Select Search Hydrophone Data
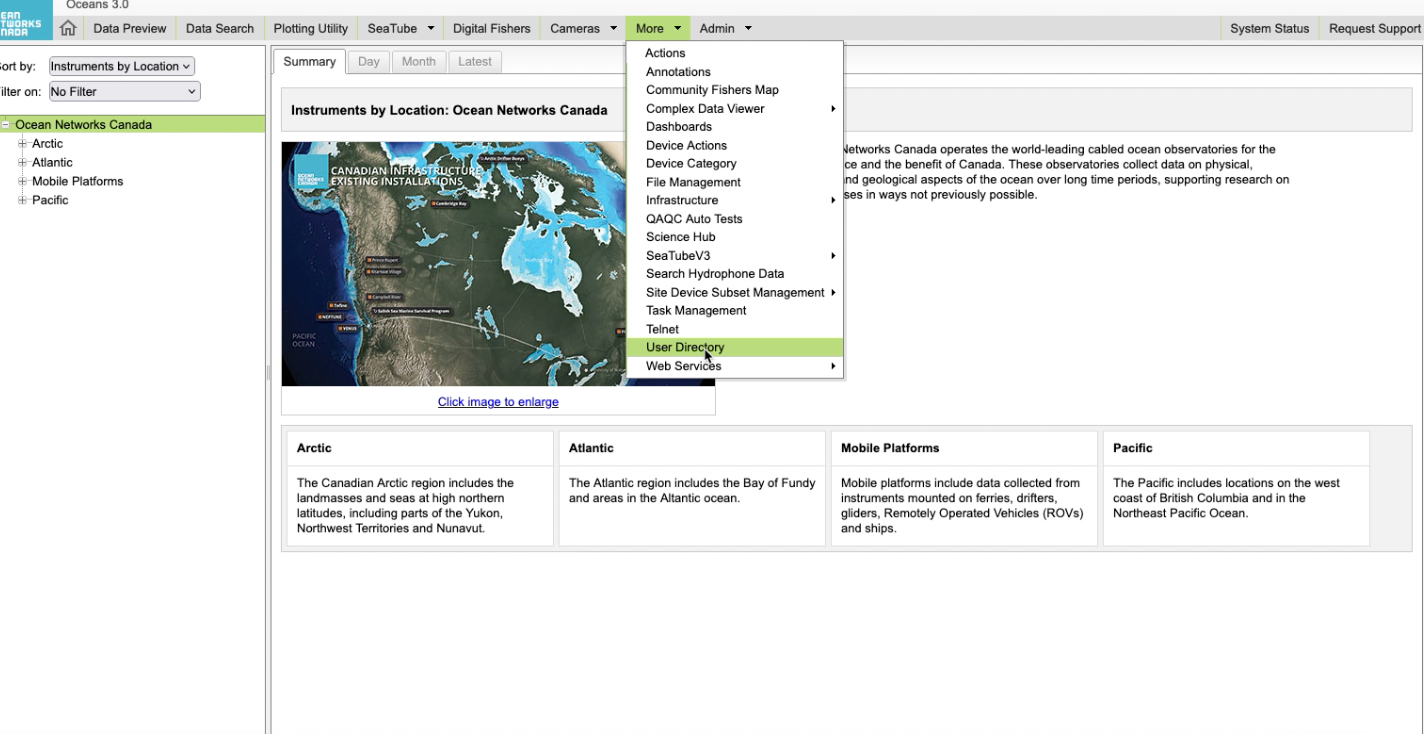The image size is (1424, 734). click(x=734, y=273)
